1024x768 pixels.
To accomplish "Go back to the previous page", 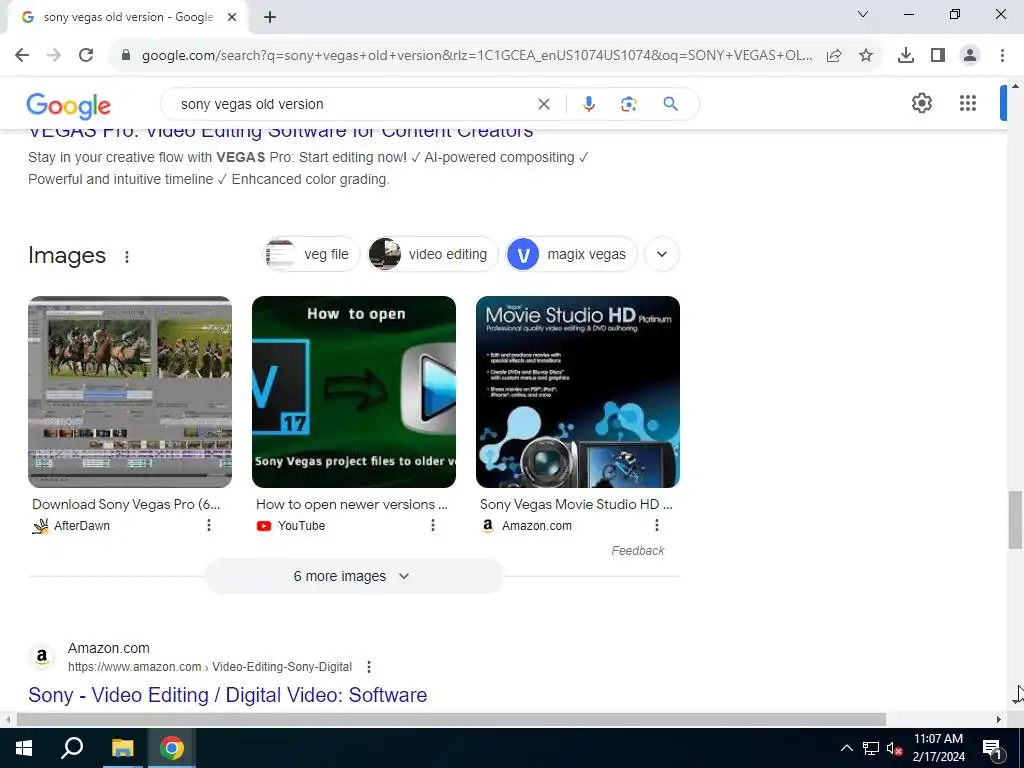I will coord(22,55).
